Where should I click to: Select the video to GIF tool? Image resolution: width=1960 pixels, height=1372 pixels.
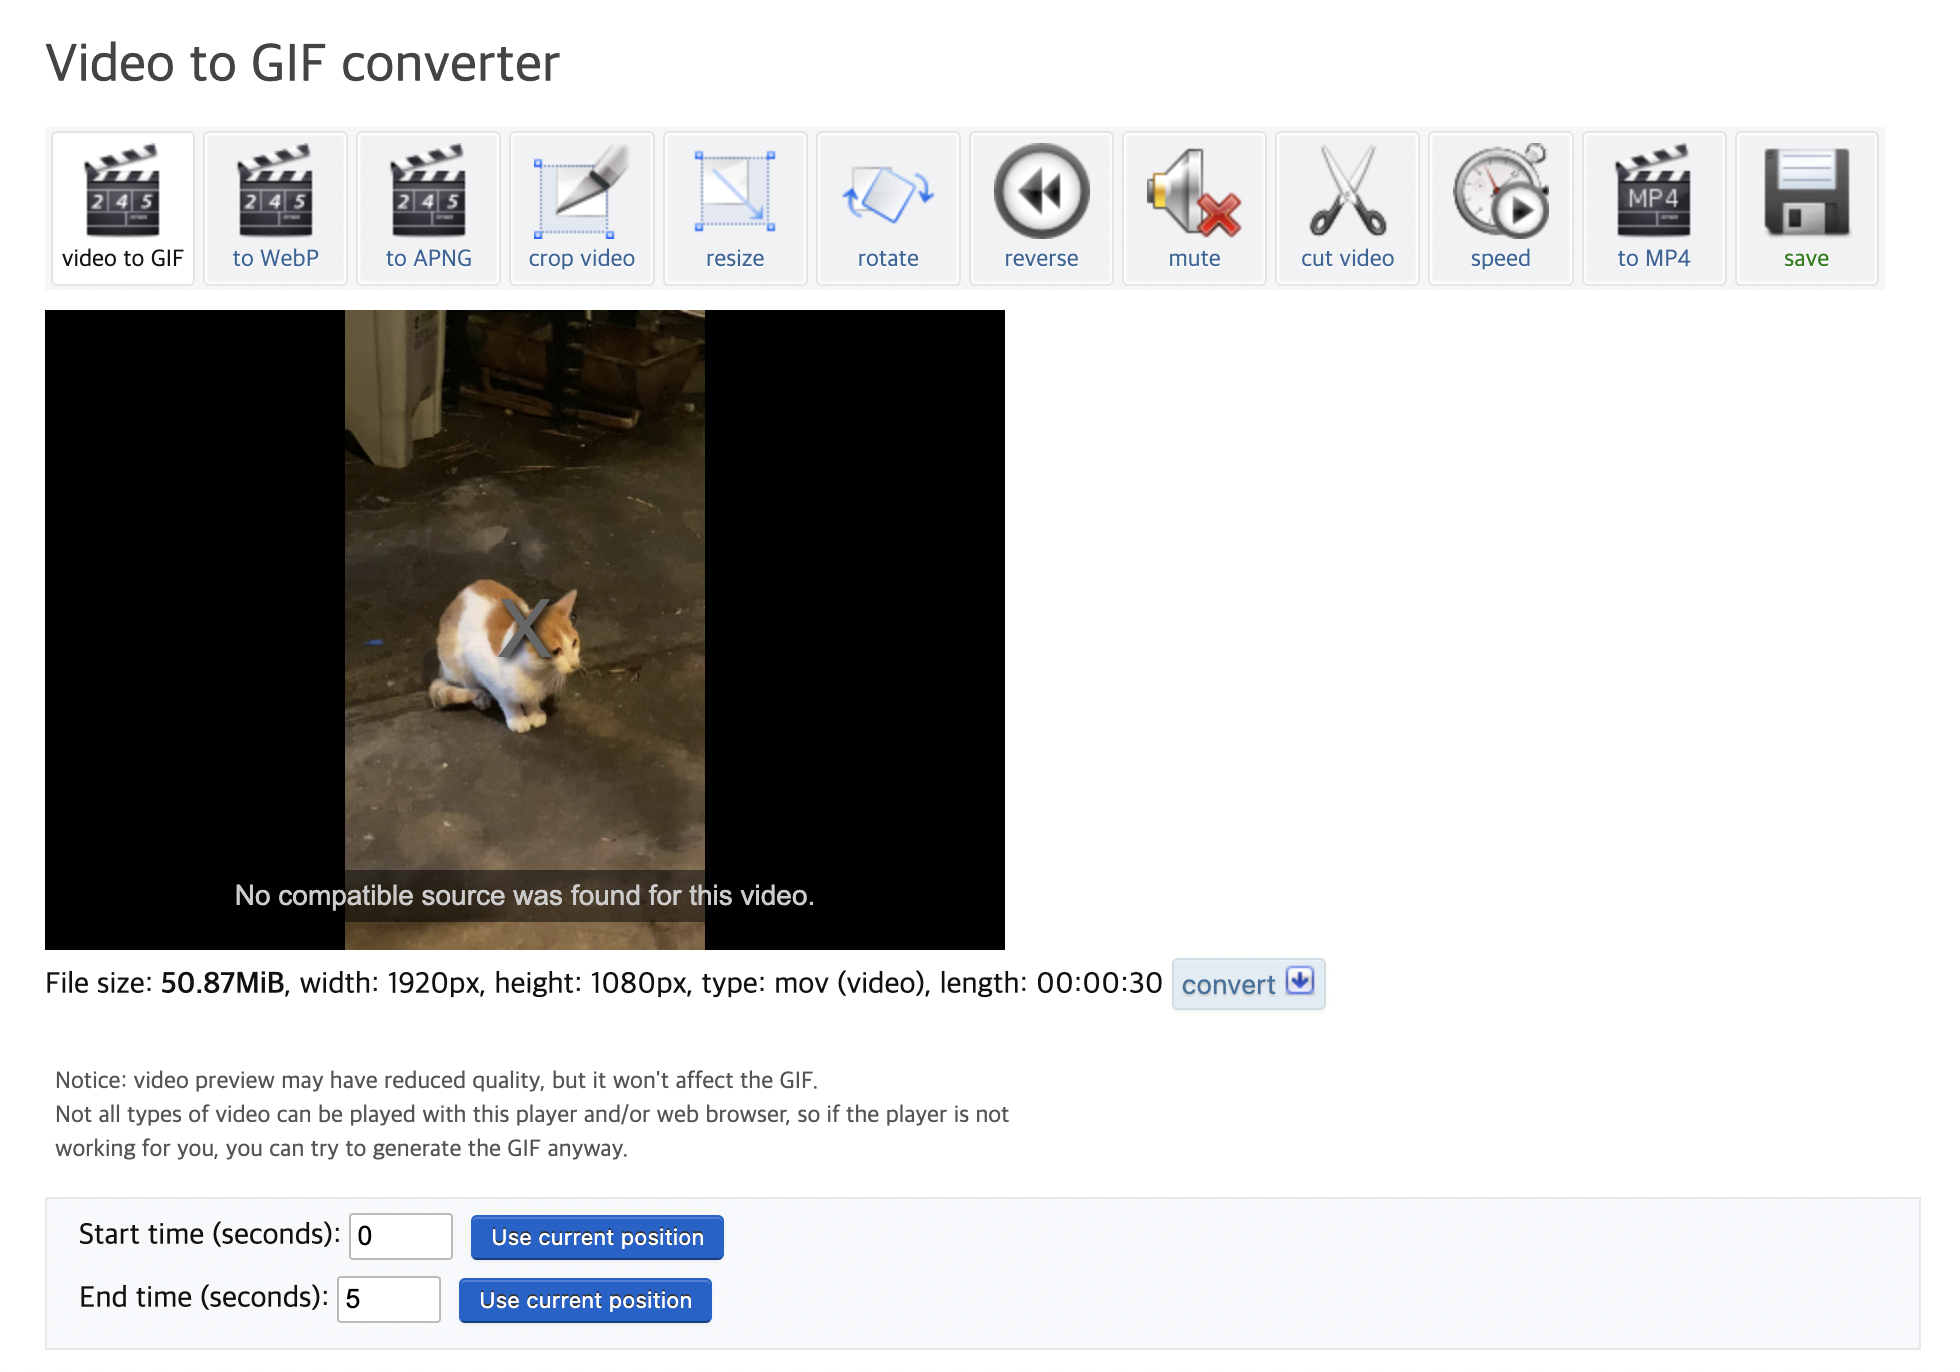pos(122,208)
